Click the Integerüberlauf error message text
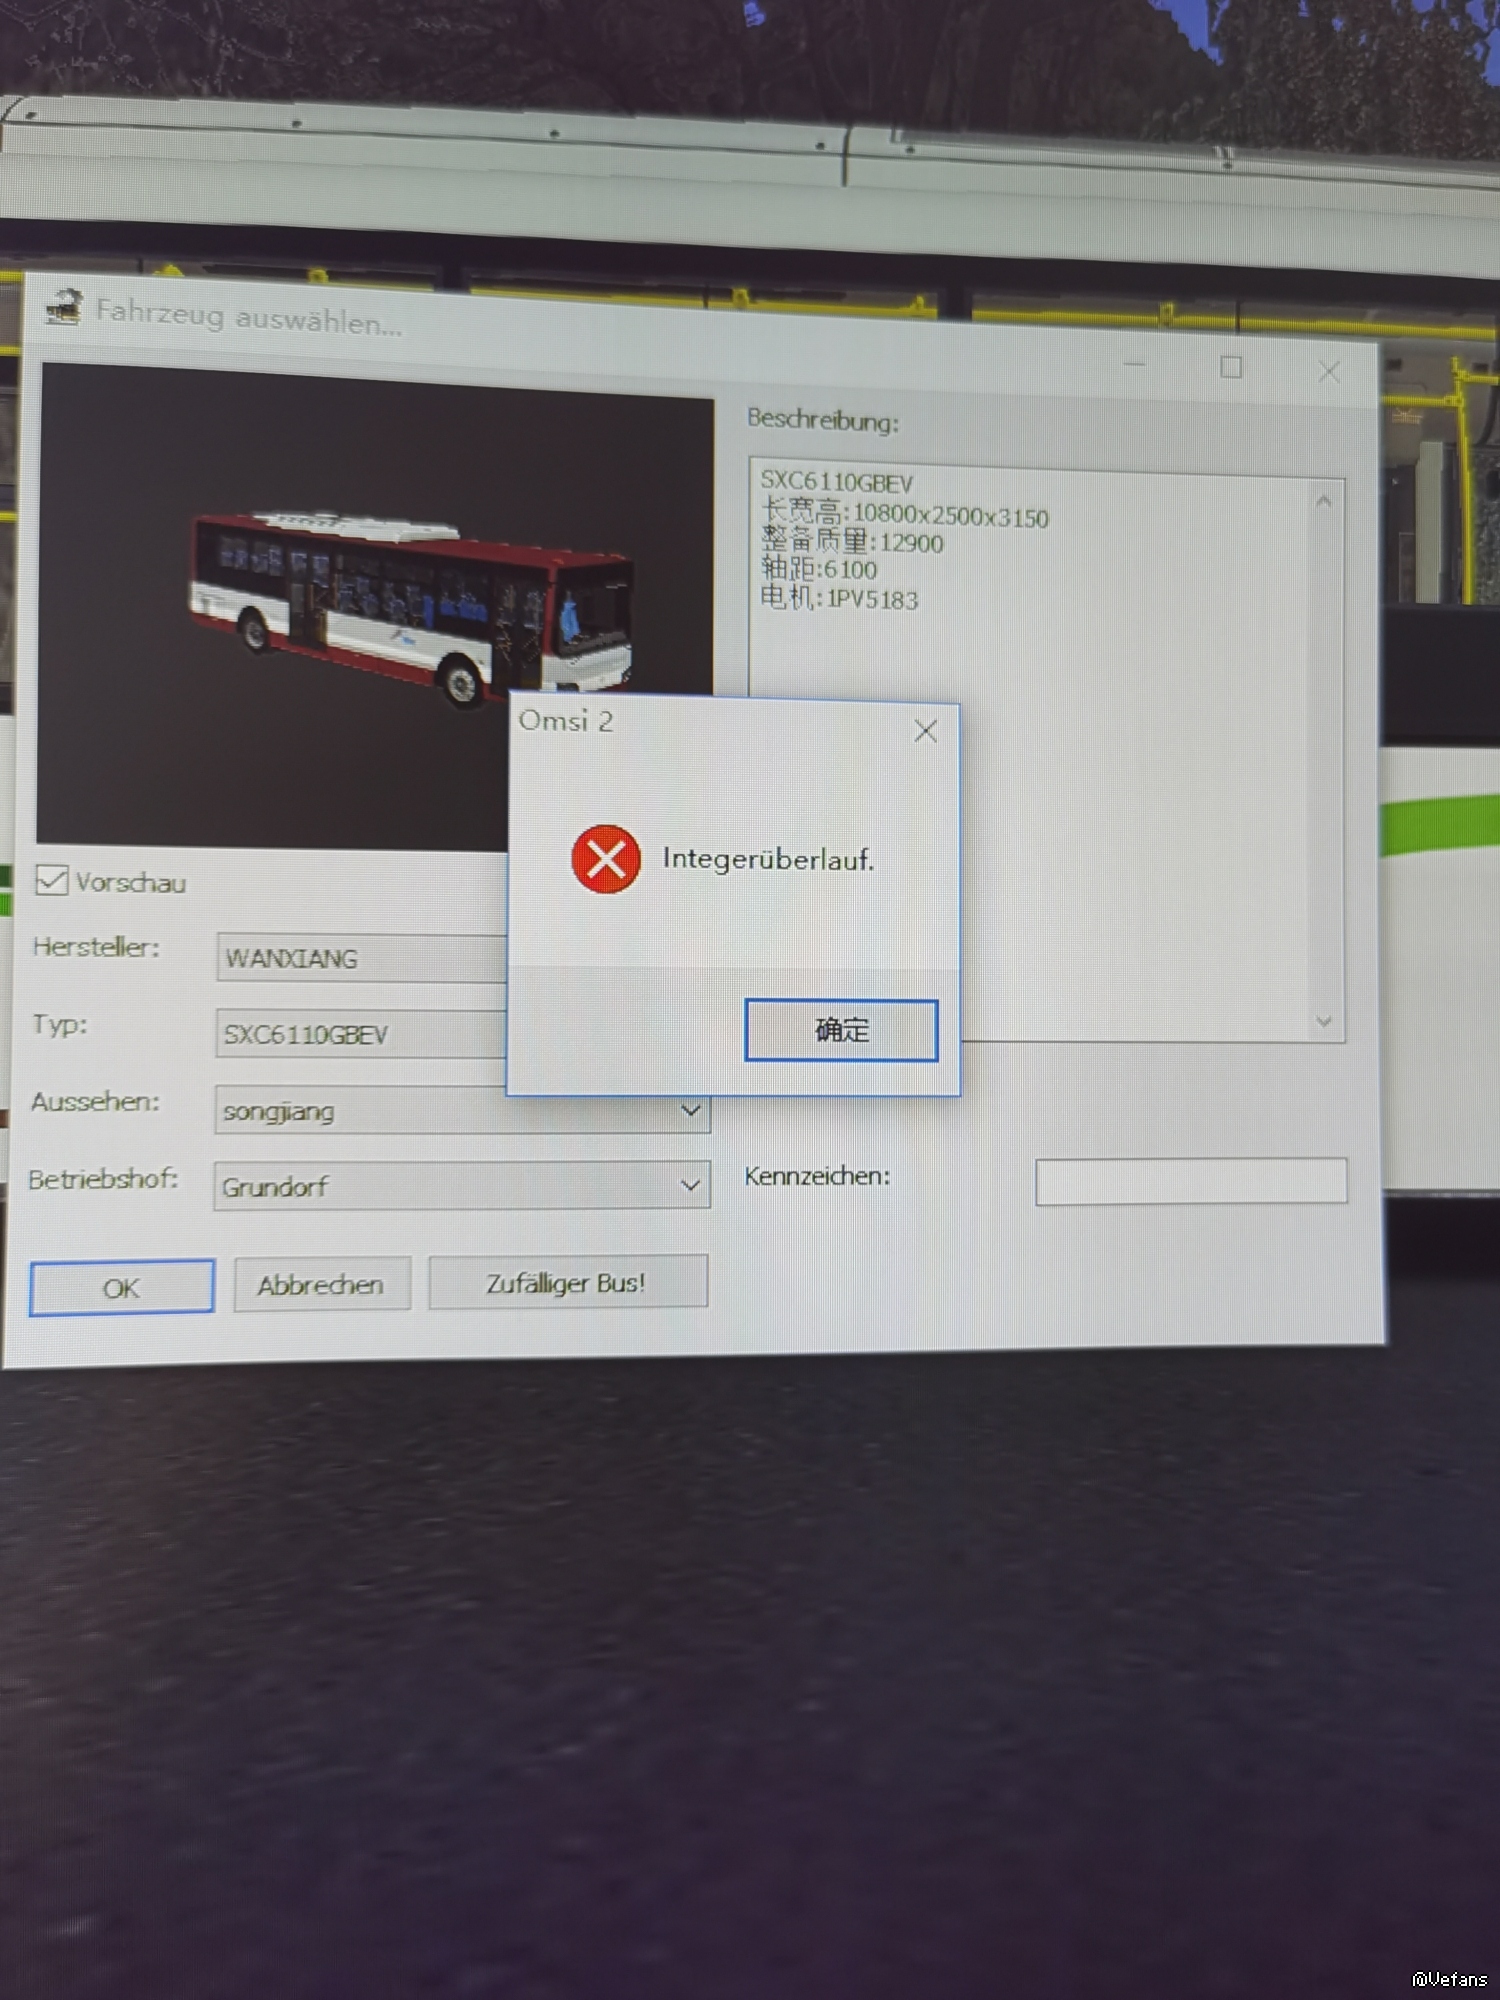 (768, 859)
